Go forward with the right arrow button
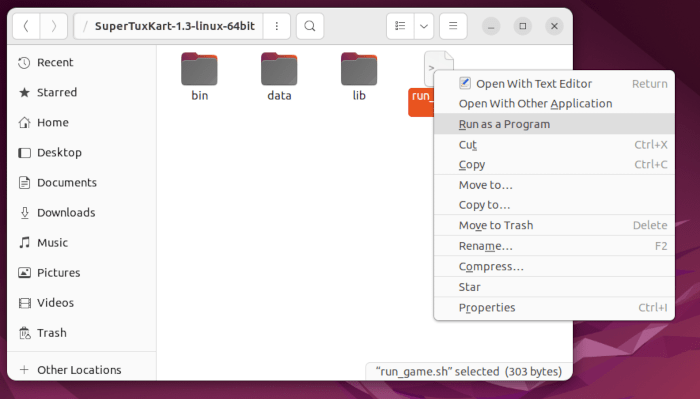 pos(54,26)
